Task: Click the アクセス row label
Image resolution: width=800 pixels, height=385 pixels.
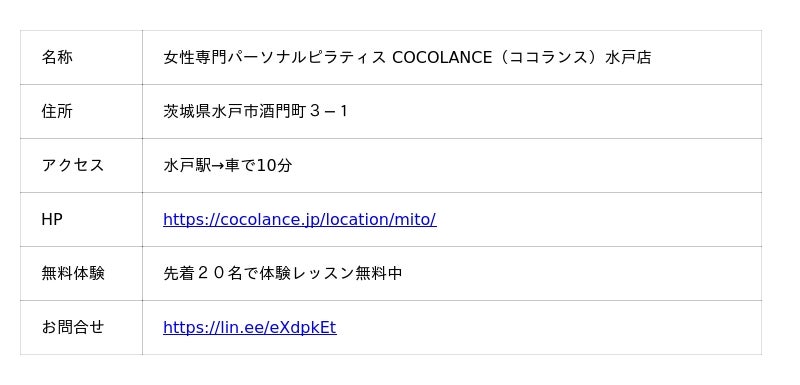Action: point(72,165)
